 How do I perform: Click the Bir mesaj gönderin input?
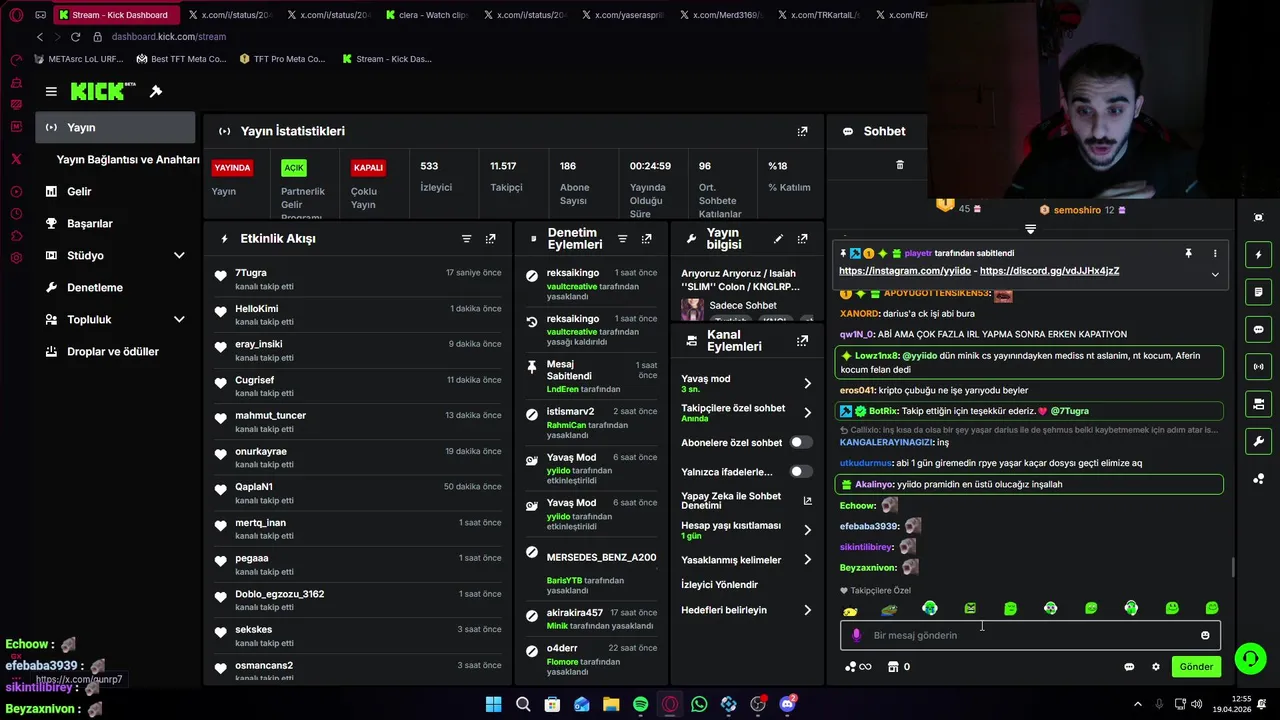[x=1030, y=635]
